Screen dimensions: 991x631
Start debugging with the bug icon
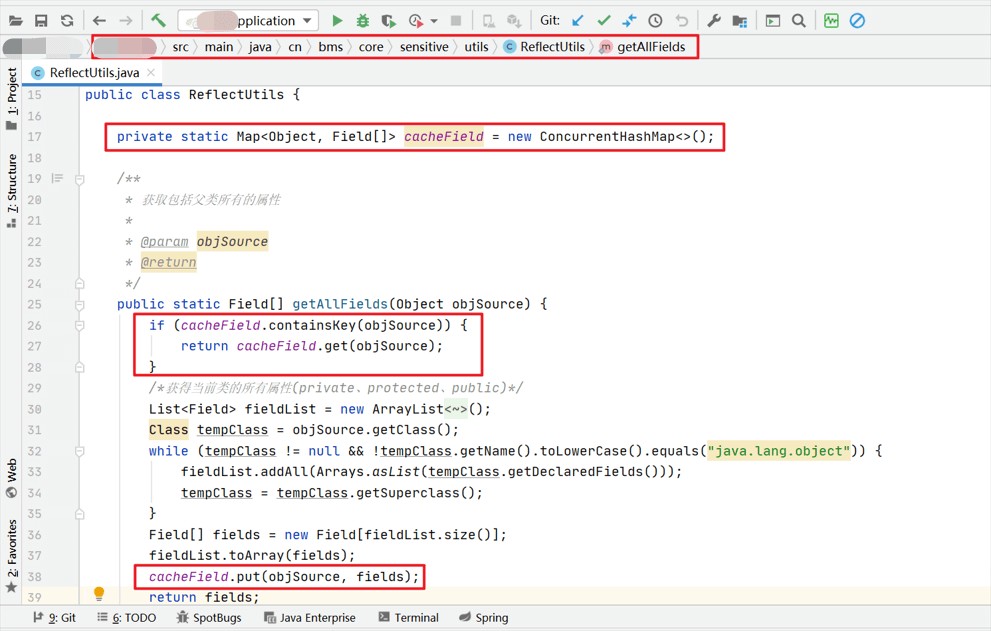pyautogui.click(x=363, y=20)
